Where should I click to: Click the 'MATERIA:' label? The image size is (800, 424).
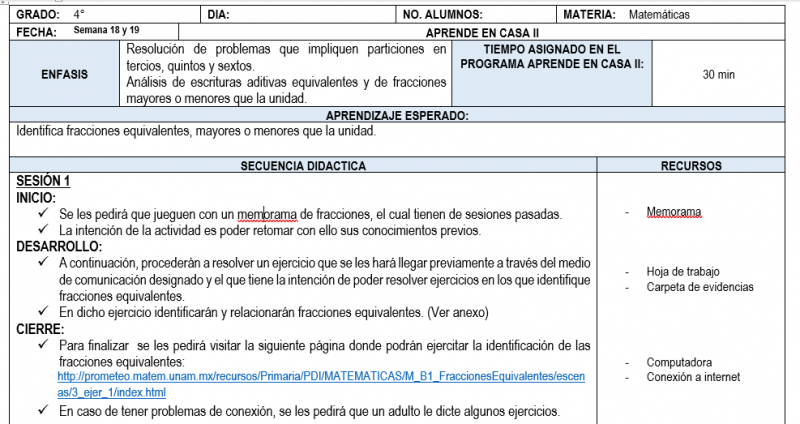point(589,15)
